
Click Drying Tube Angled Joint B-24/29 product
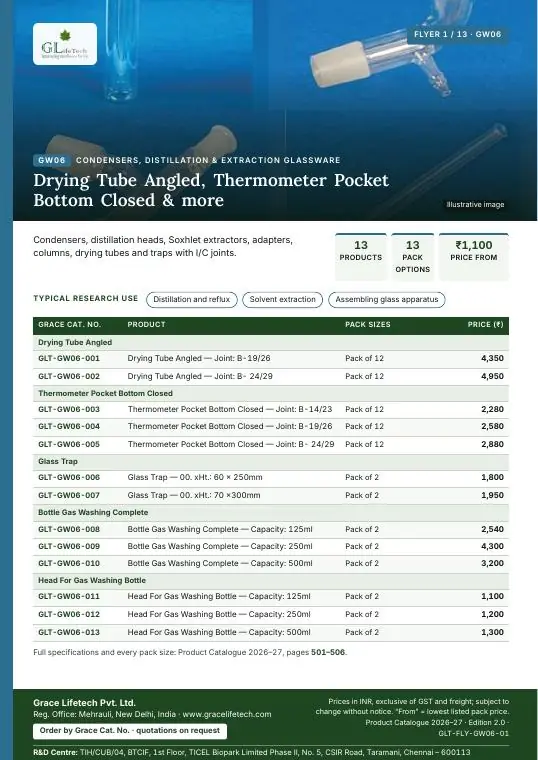coord(200,377)
